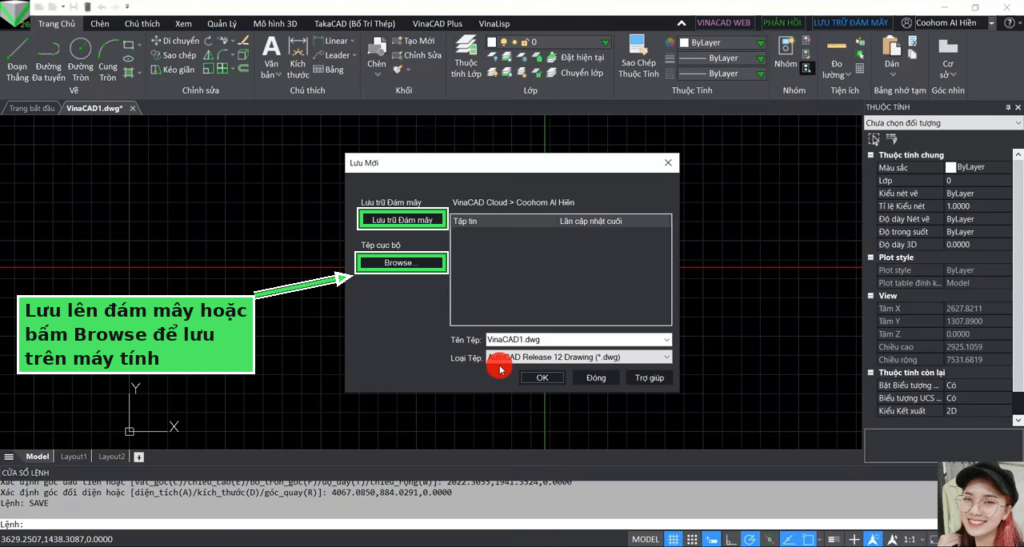Open Thuộc tính Lớp layer properties
This screenshot has height=547, width=1024.
[466, 57]
